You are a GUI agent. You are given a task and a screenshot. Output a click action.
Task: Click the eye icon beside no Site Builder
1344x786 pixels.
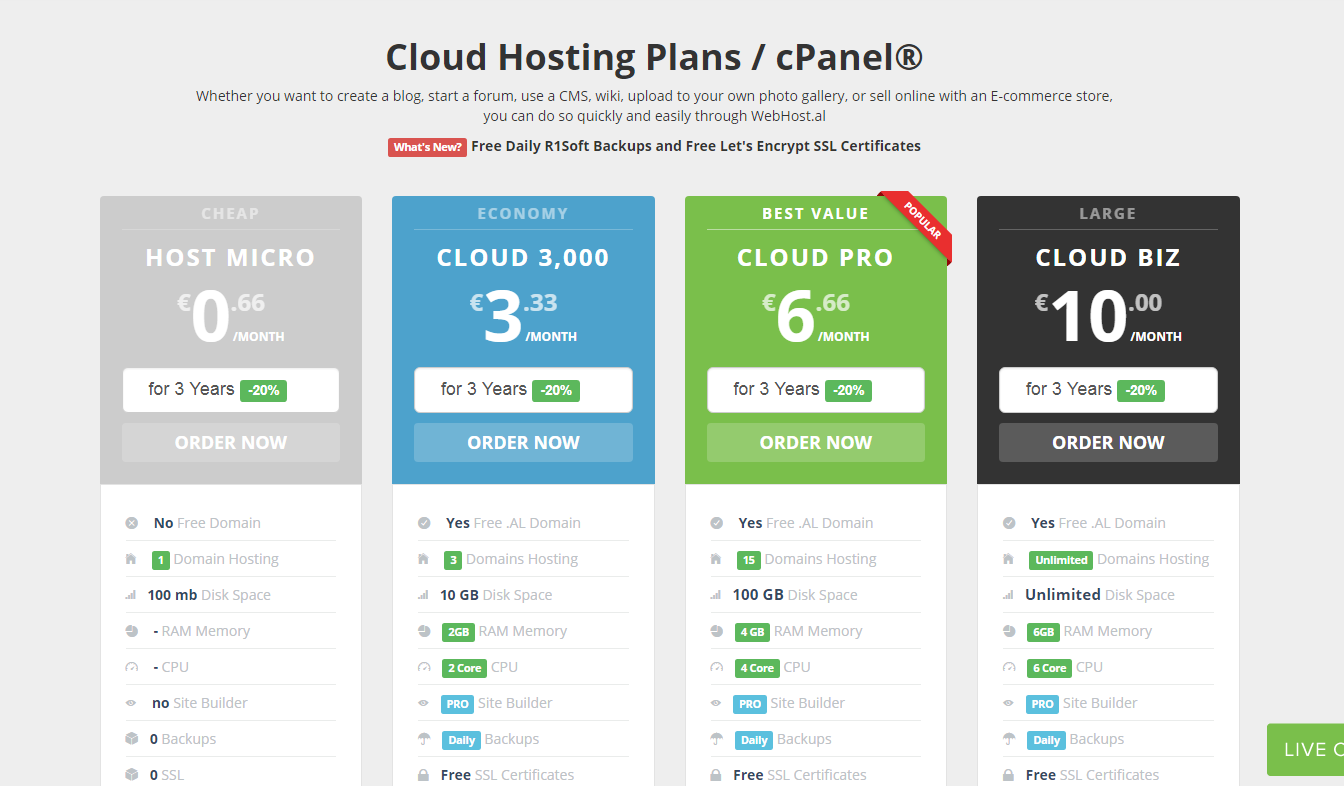pos(132,703)
